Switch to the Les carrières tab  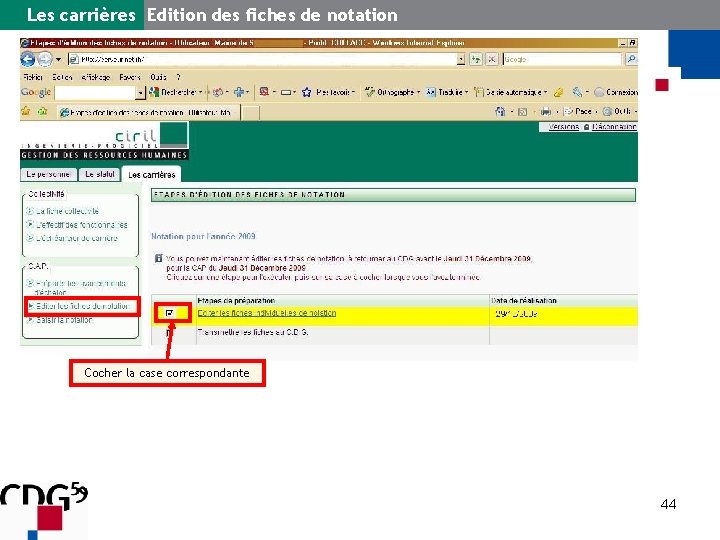(x=152, y=175)
